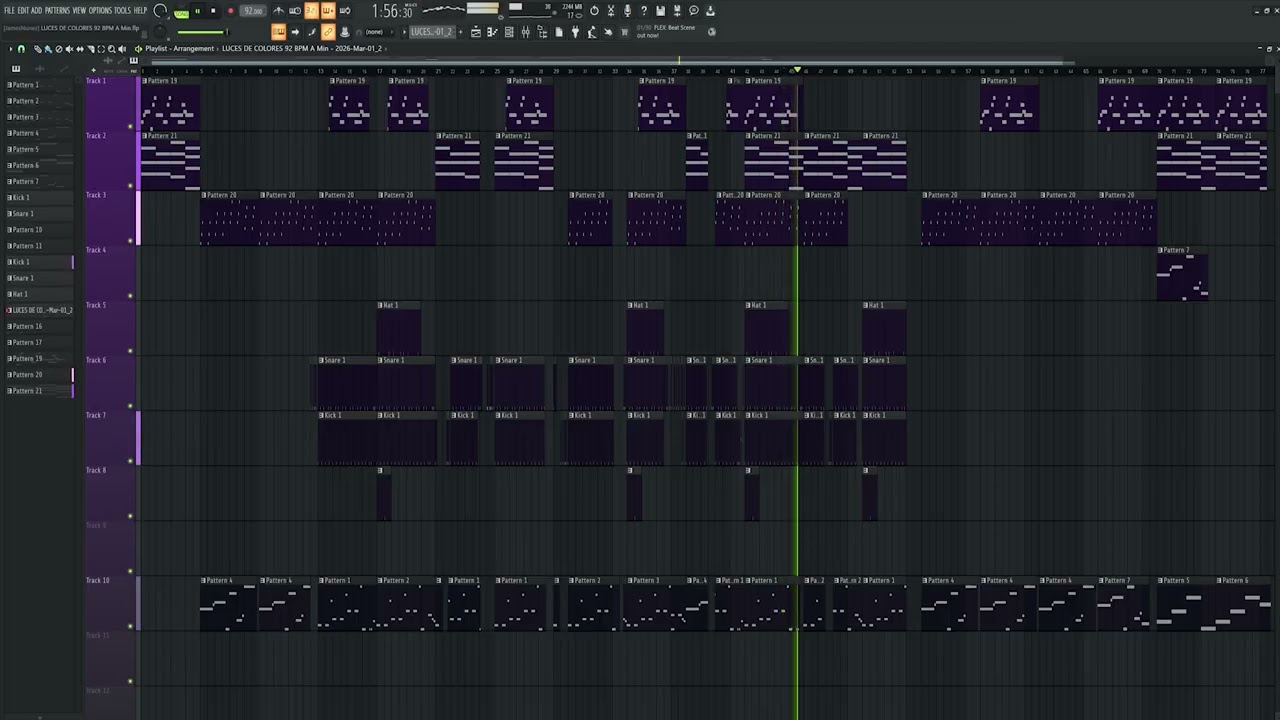Open the EDIT menu

[x=23, y=11]
